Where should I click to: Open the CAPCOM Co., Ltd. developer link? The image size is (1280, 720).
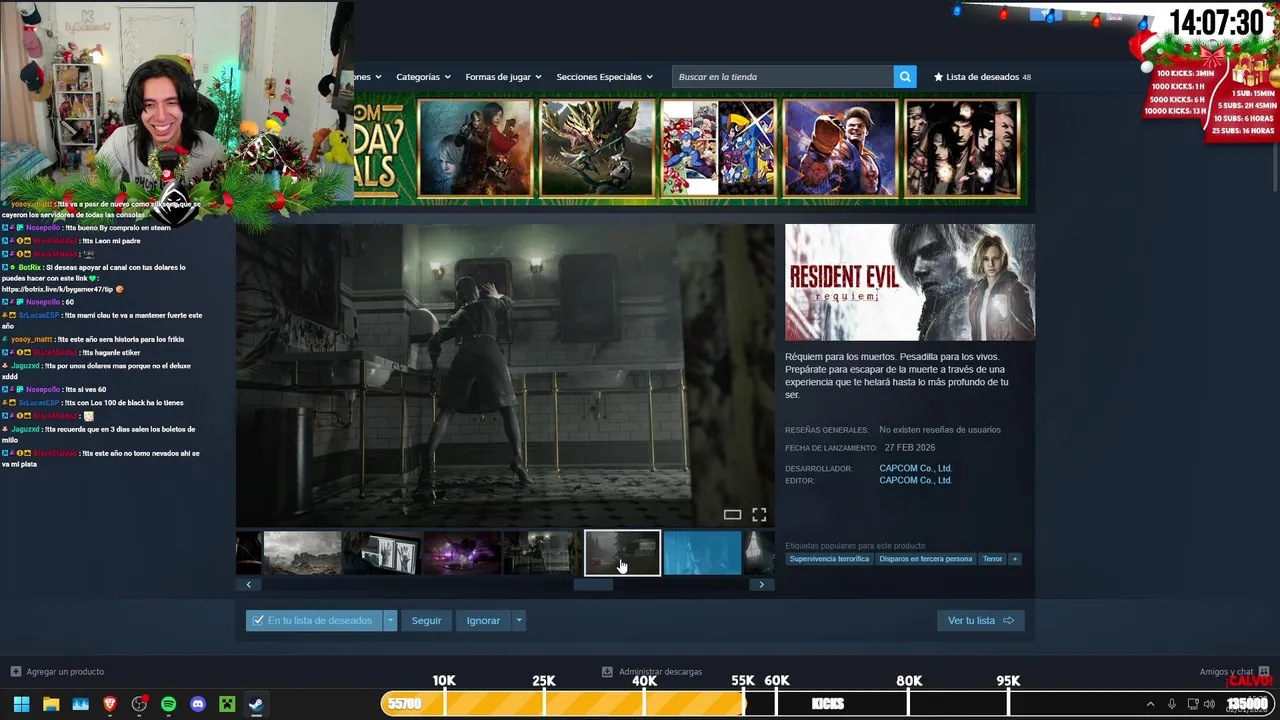(x=915, y=468)
